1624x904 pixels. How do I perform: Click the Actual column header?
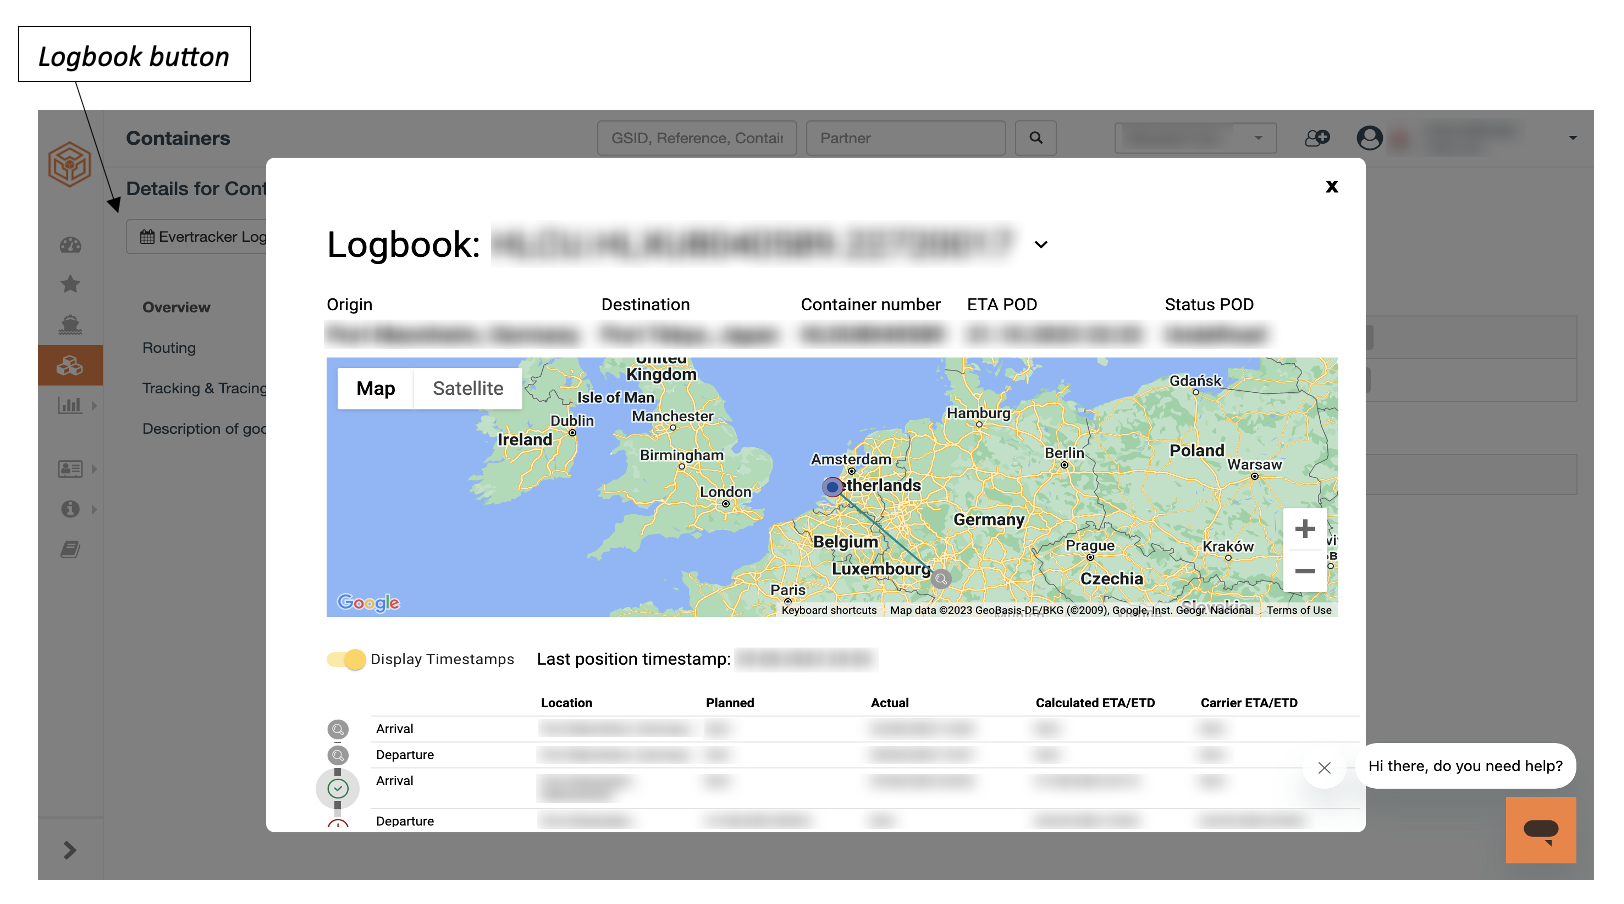point(890,703)
